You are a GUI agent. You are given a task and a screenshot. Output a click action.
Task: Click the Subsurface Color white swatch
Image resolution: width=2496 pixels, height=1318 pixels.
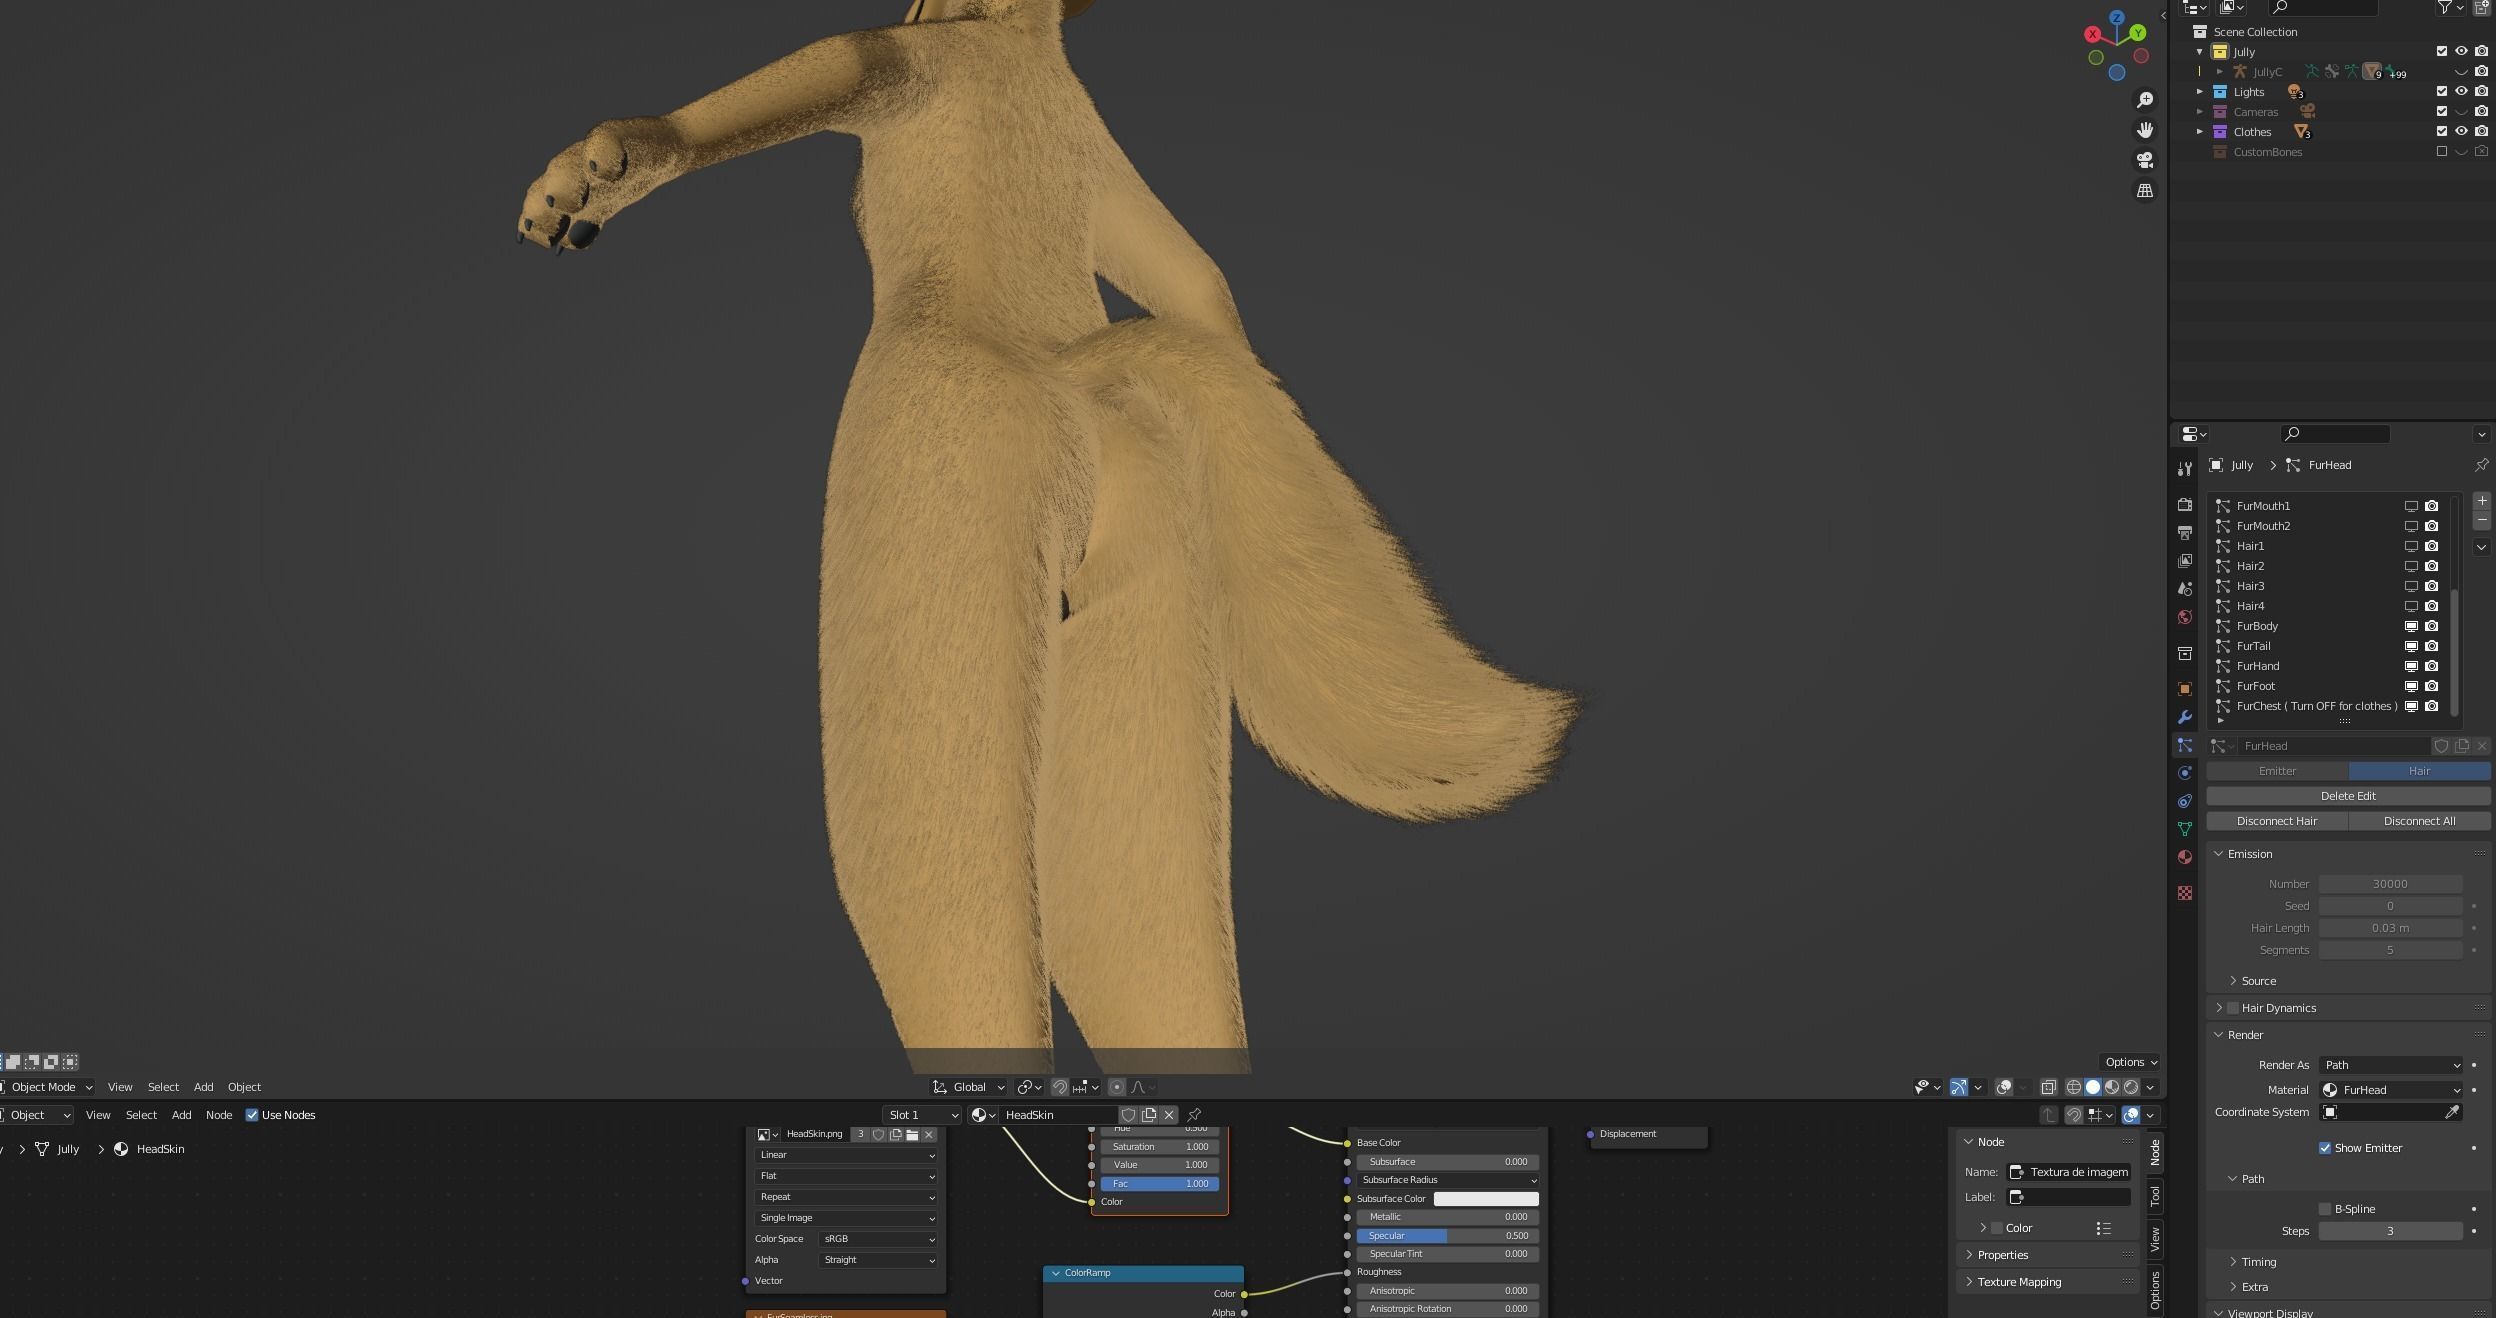click(1486, 1199)
